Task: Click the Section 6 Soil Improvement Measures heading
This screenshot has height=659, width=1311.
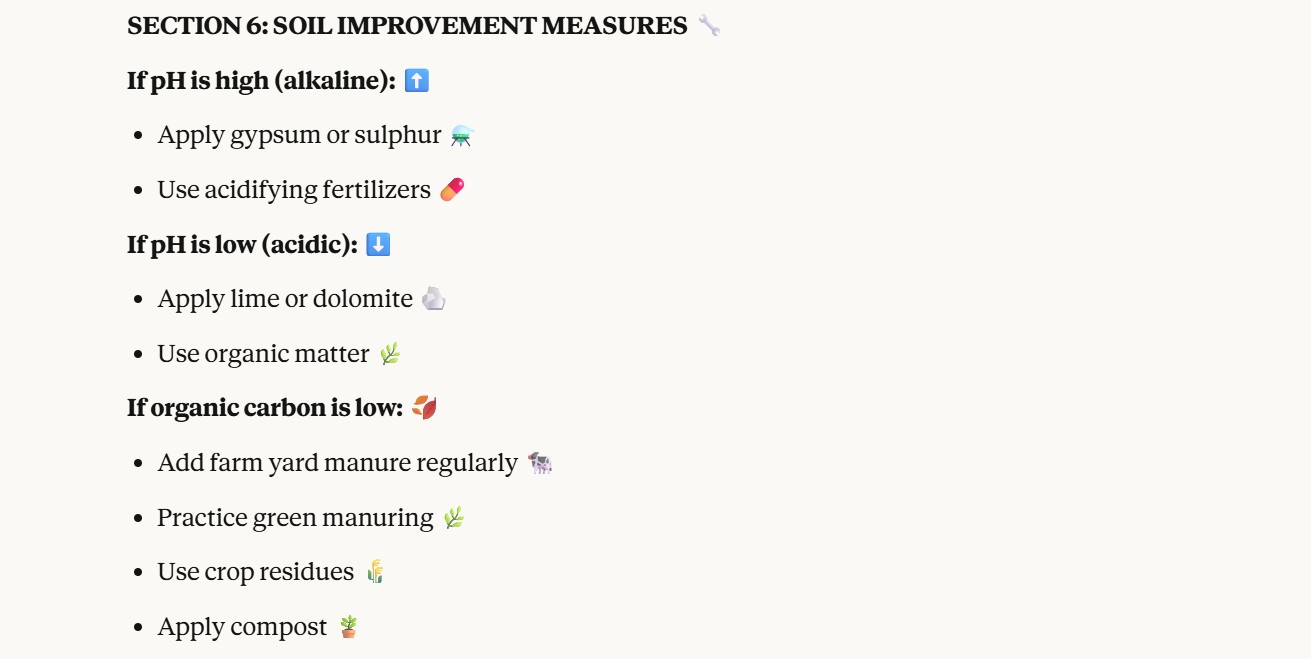Action: [x=407, y=26]
